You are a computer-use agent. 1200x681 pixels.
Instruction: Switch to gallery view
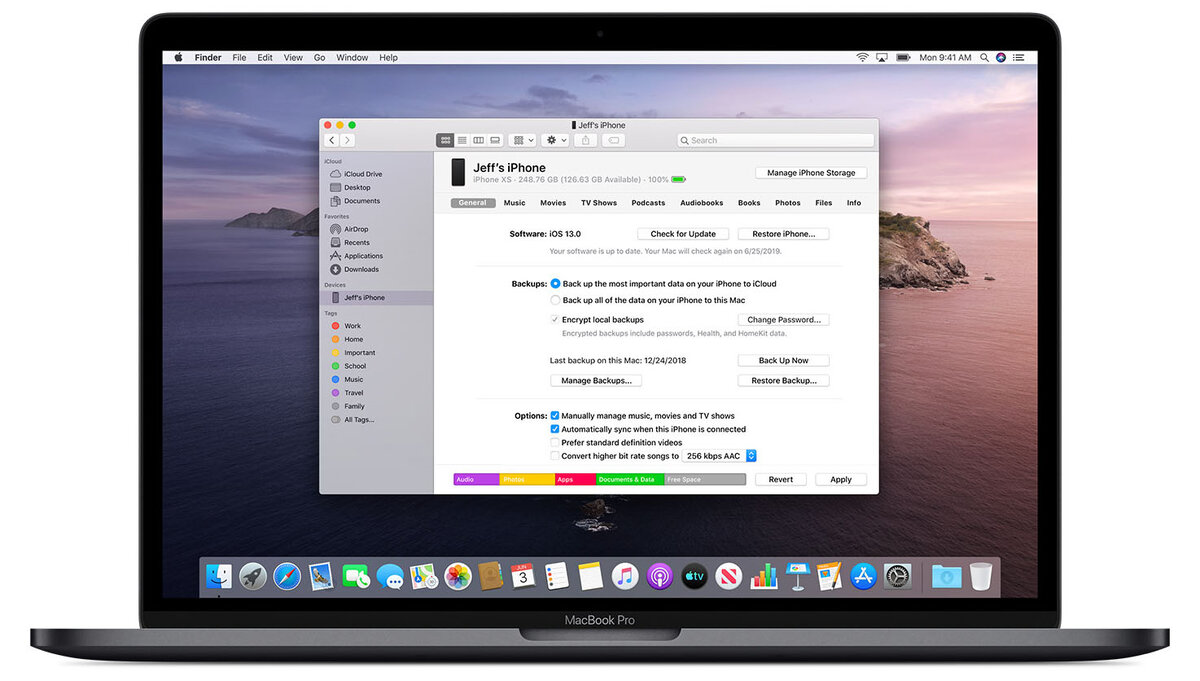(494, 141)
